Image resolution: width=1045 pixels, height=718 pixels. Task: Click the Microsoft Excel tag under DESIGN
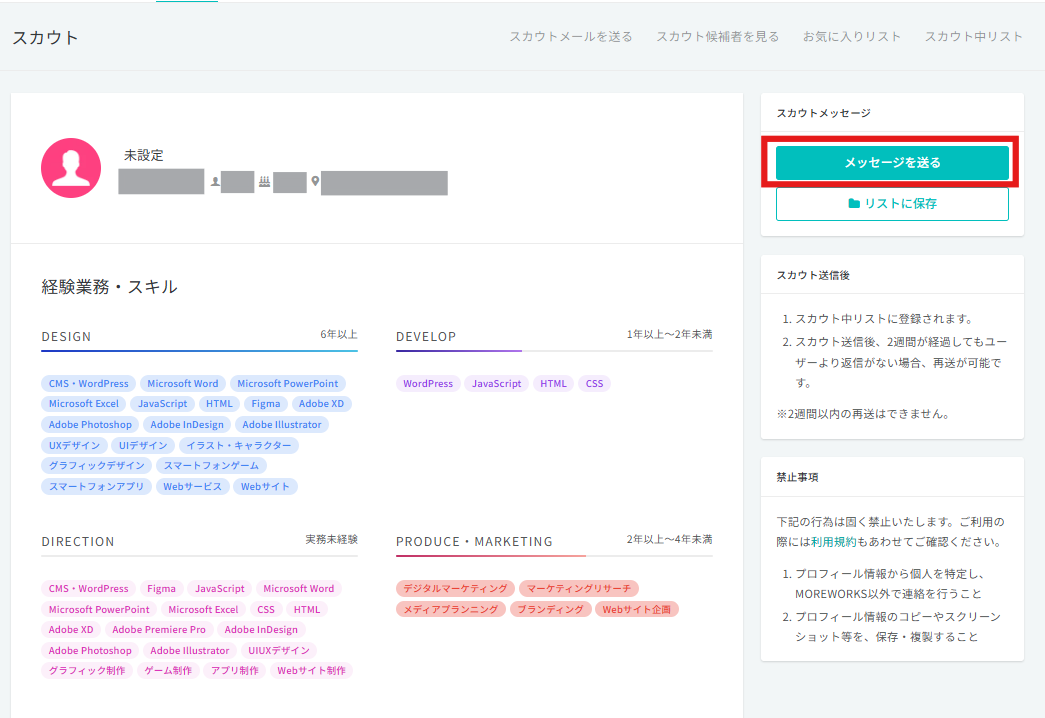pos(83,404)
